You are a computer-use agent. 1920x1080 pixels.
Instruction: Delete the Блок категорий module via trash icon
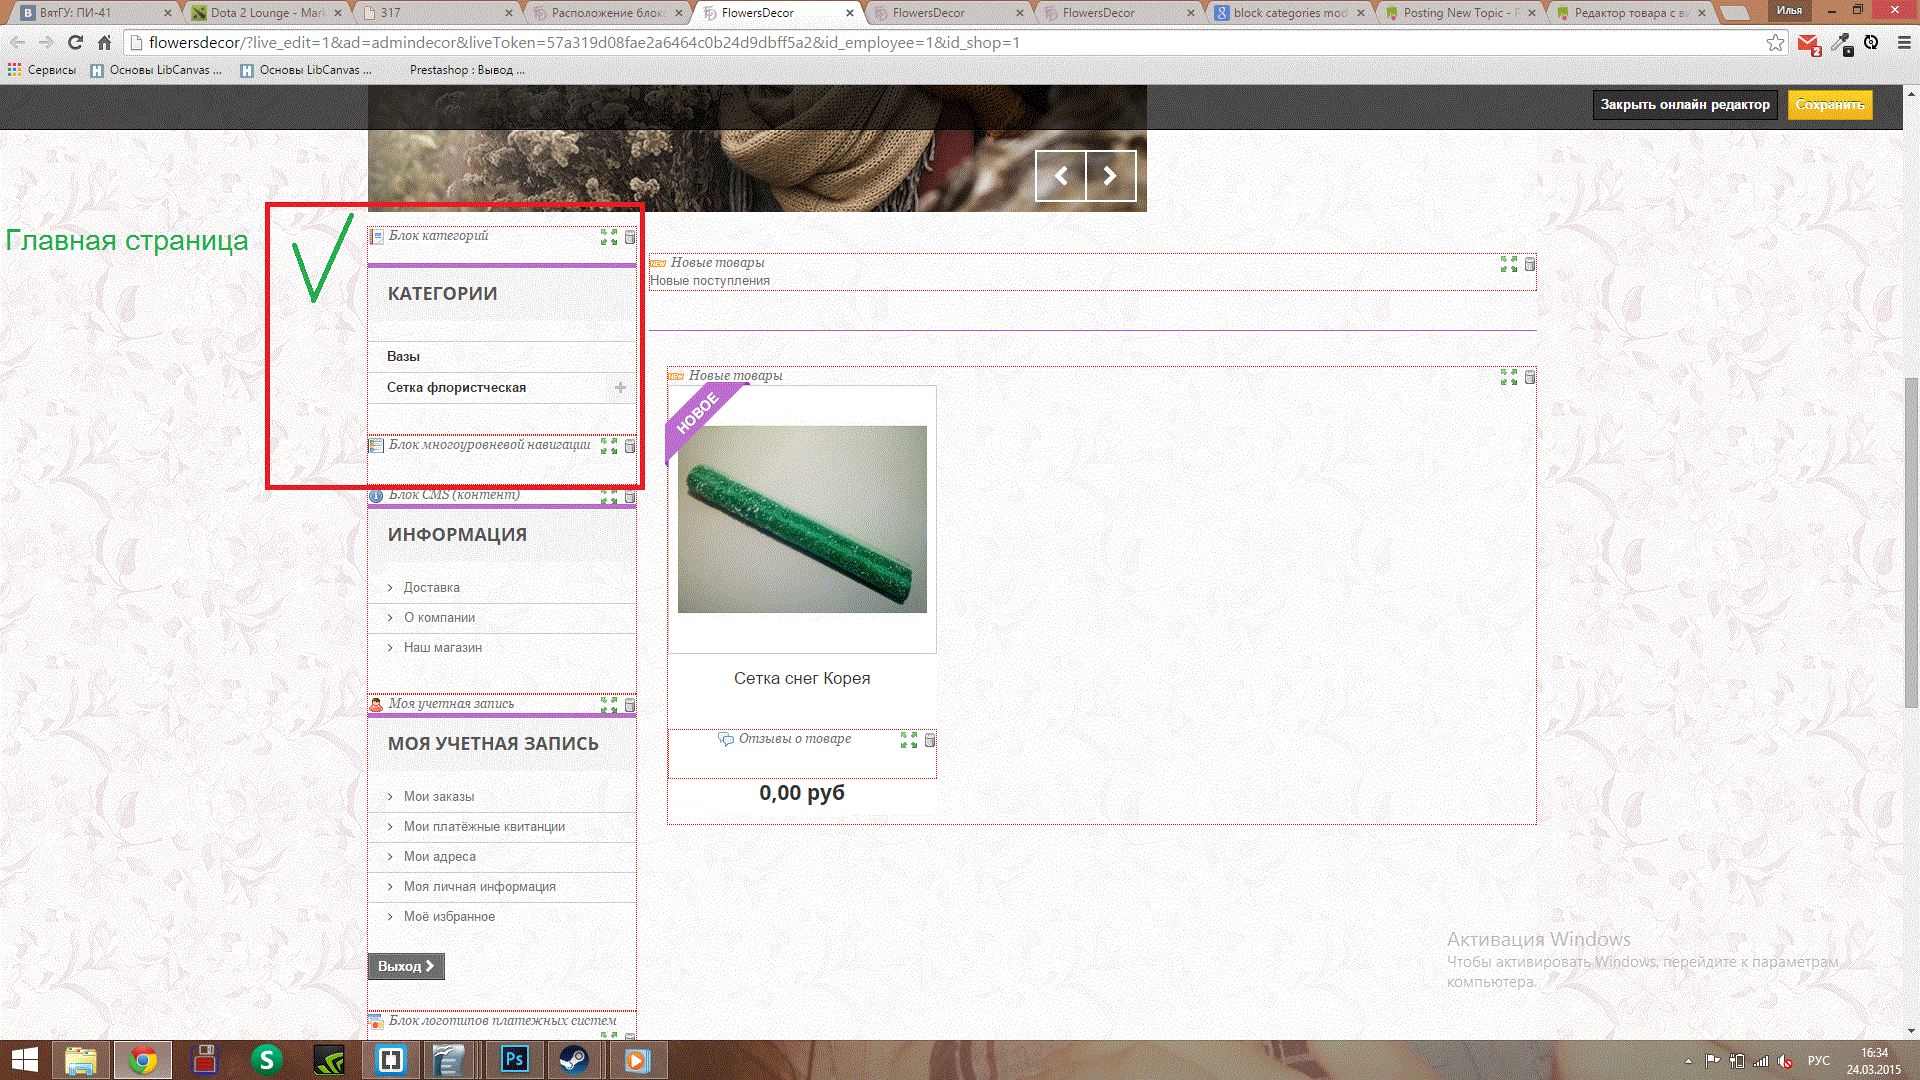(x=630, y=237)
